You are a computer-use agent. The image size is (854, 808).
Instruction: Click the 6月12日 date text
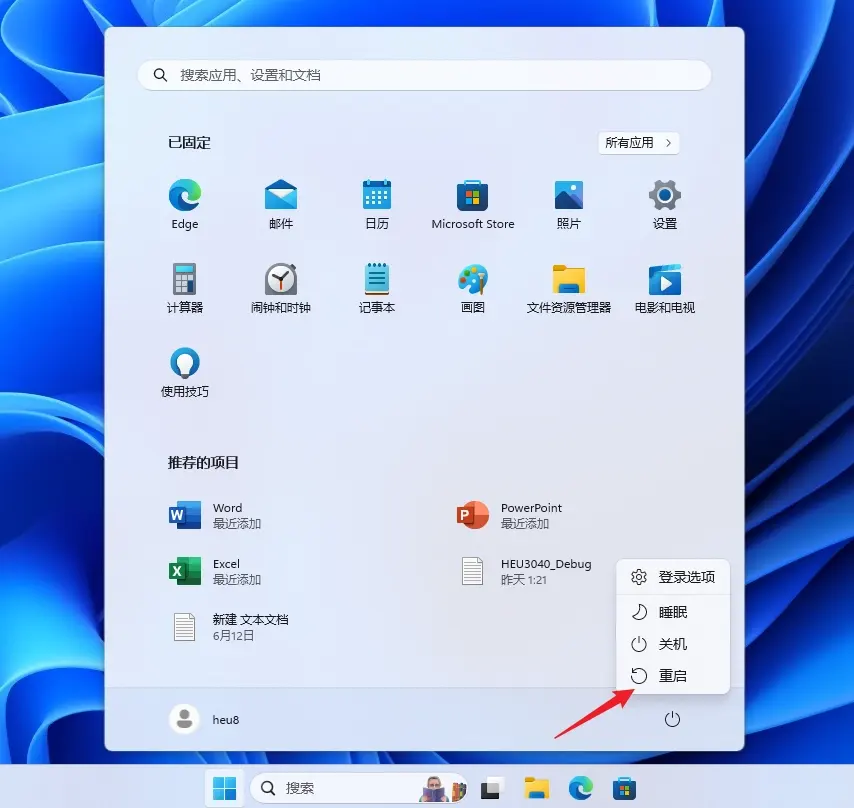[x=233, y=636]
